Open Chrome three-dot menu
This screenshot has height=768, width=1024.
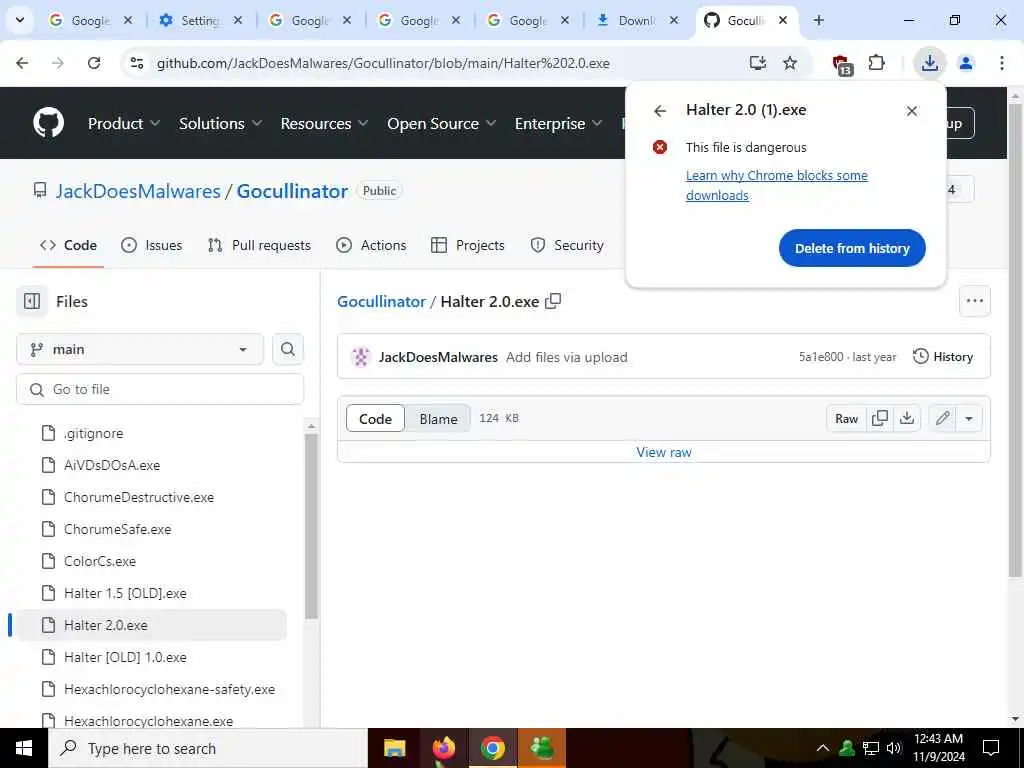point(1001,63)
